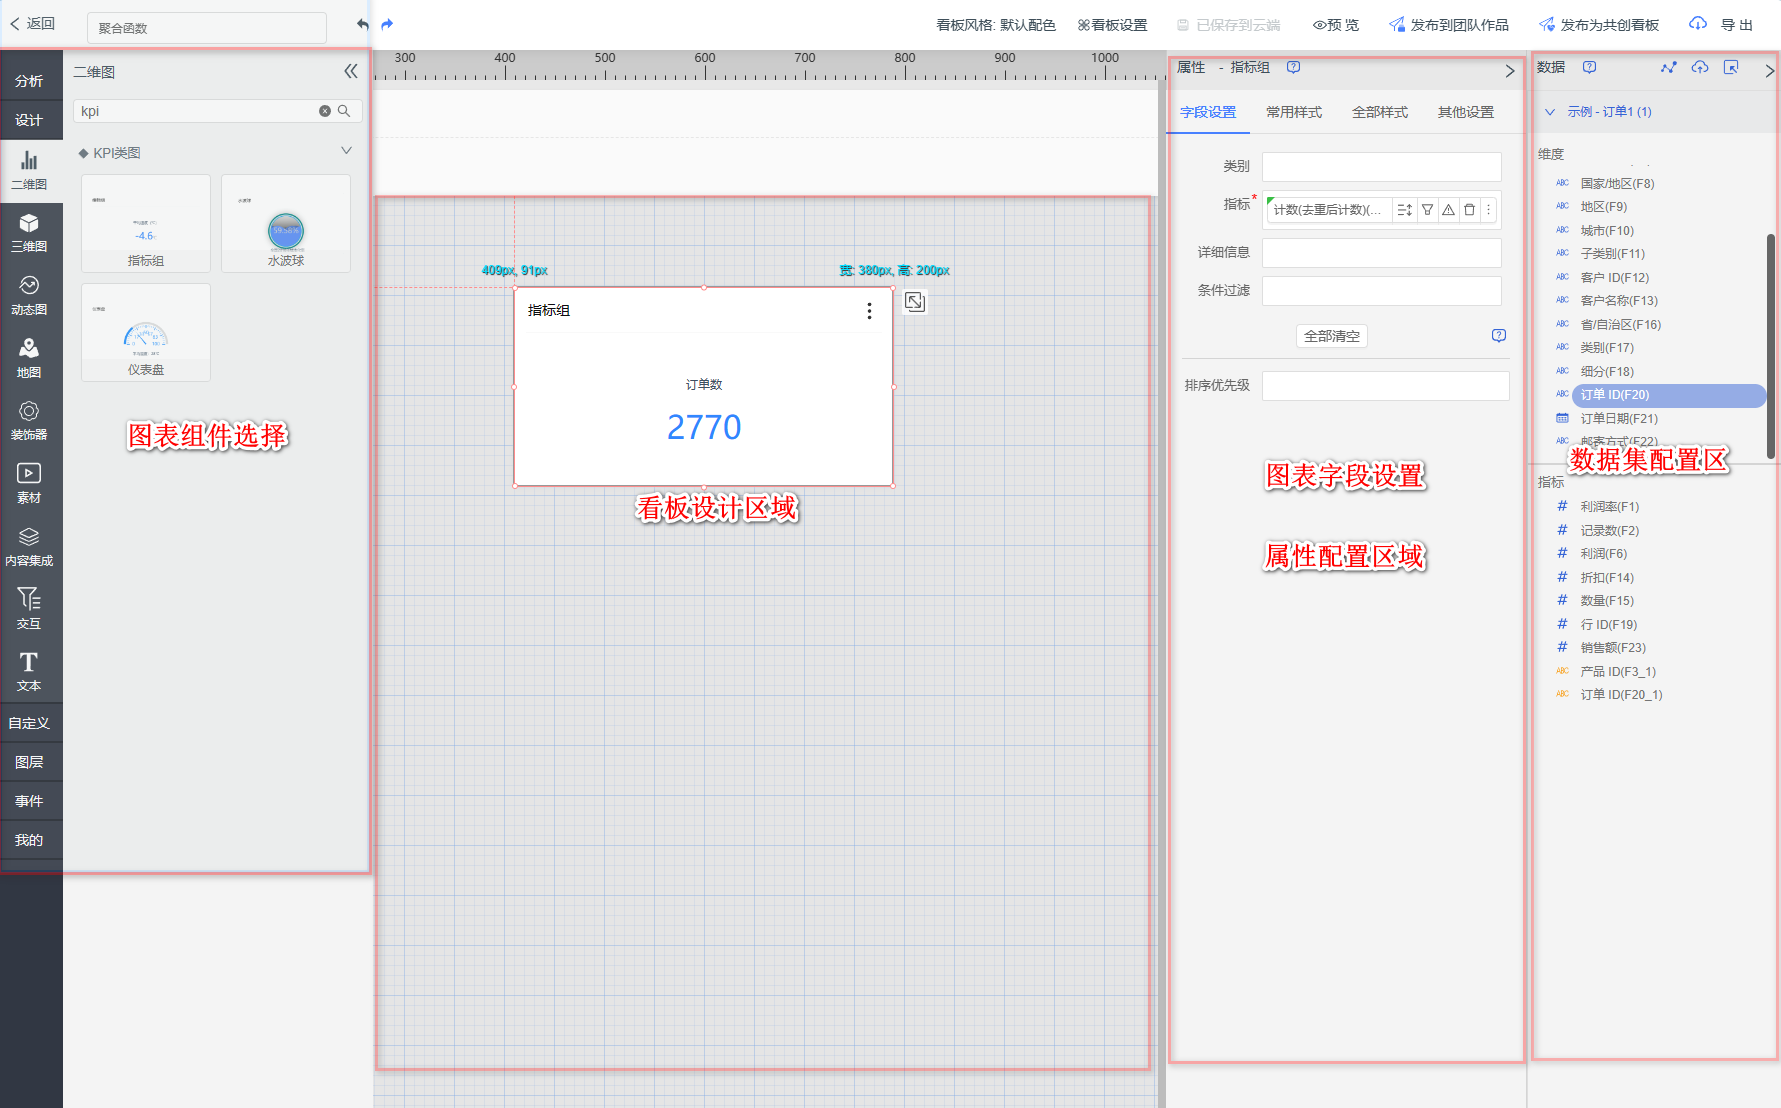
Task: Select the 地图 (map) sidebar icon
Action: [29, 357]
